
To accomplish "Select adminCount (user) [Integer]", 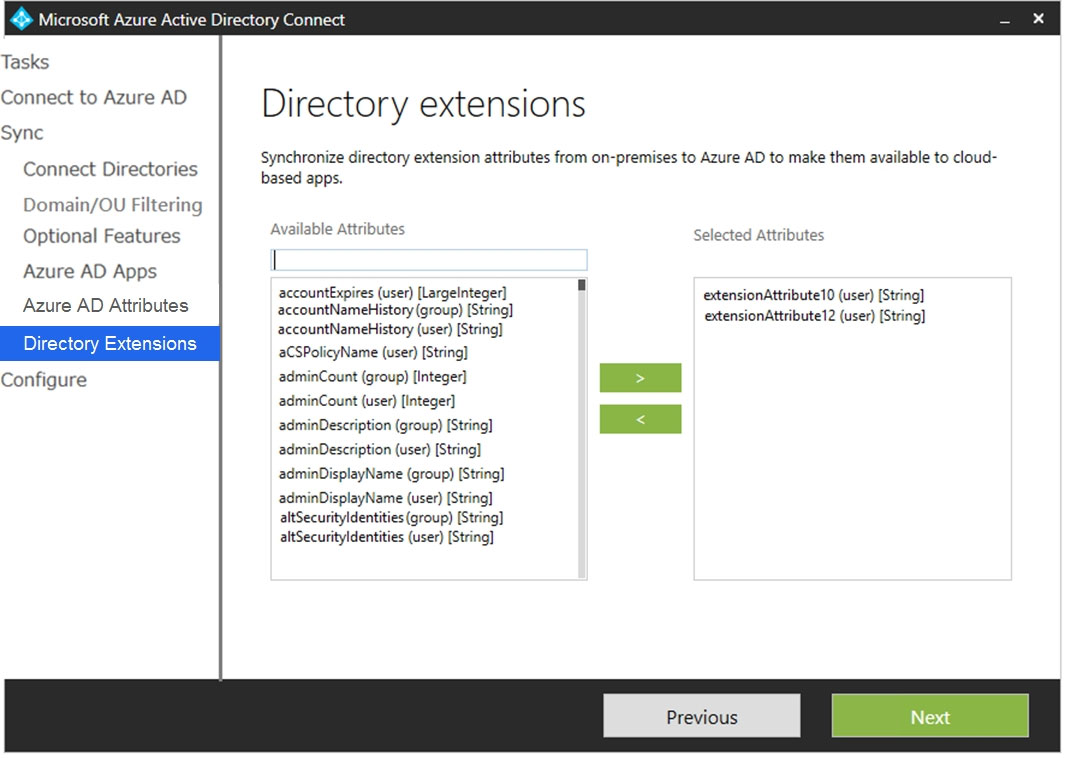I will [367, 401].
